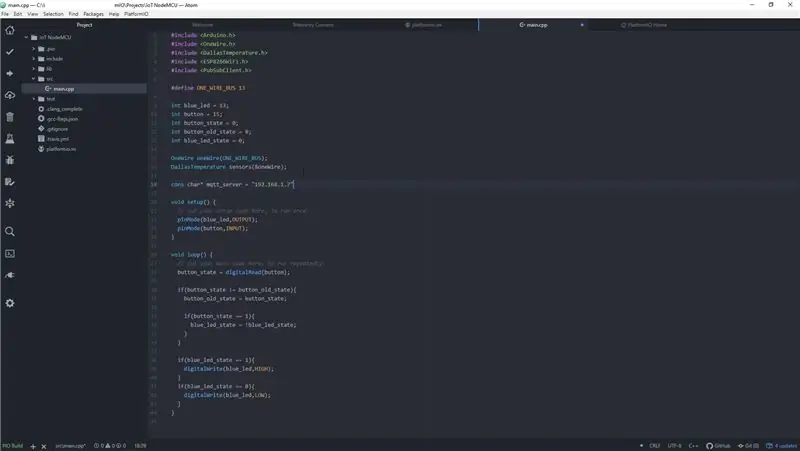The width and height of the screenshot is (800, 451).
Task: Open PlatformIO Home via house icon
Action: pyautogui.click(x=10, y=30)
